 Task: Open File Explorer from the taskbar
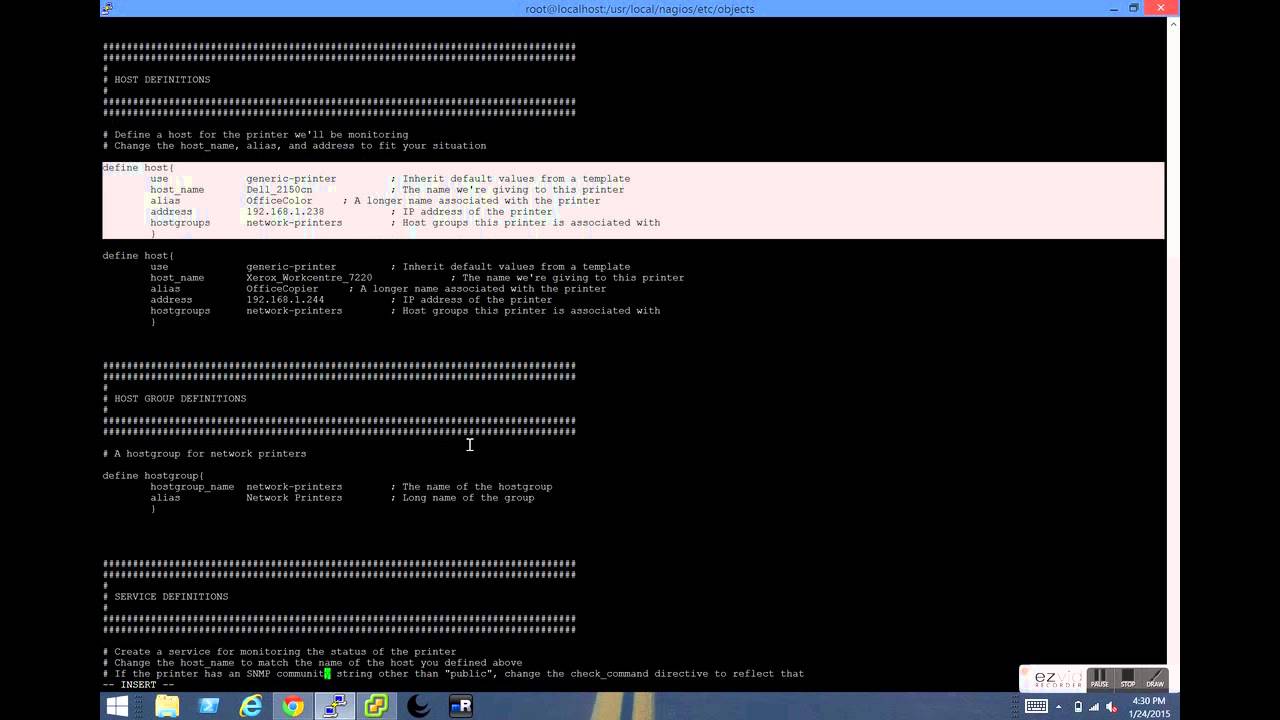pos(167,706)
